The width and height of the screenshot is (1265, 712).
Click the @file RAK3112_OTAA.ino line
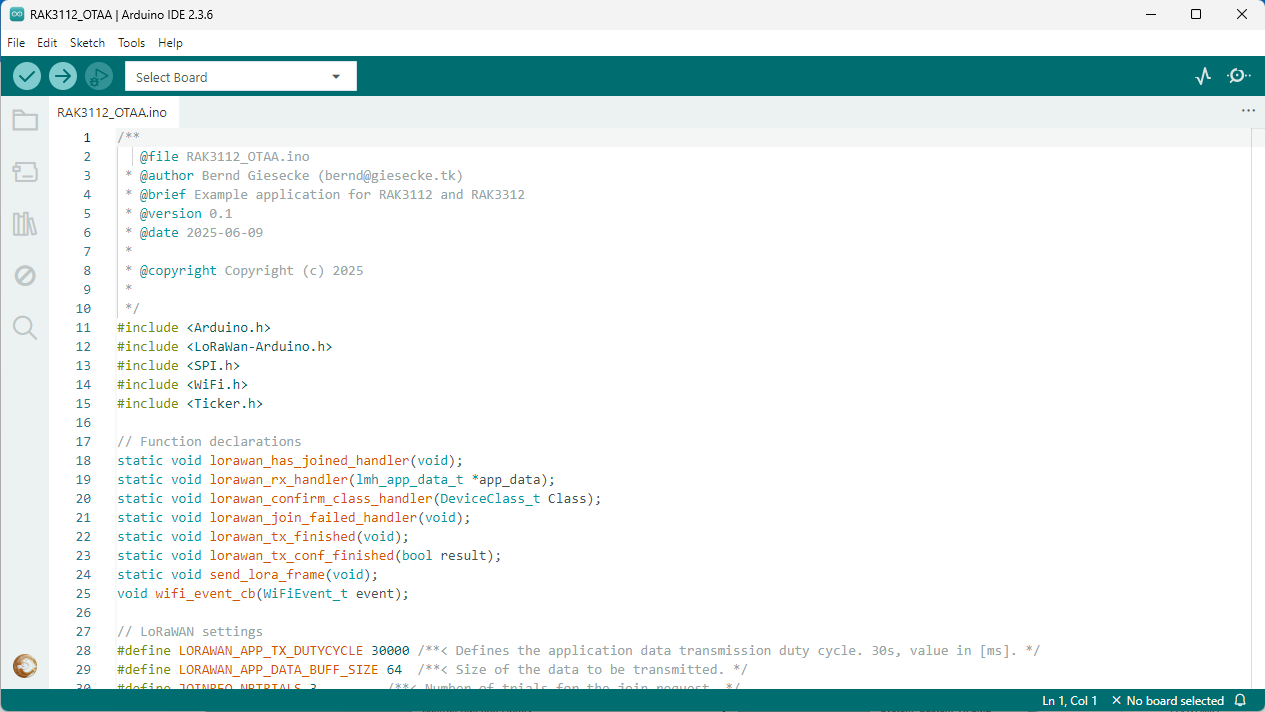click(224, 157)
